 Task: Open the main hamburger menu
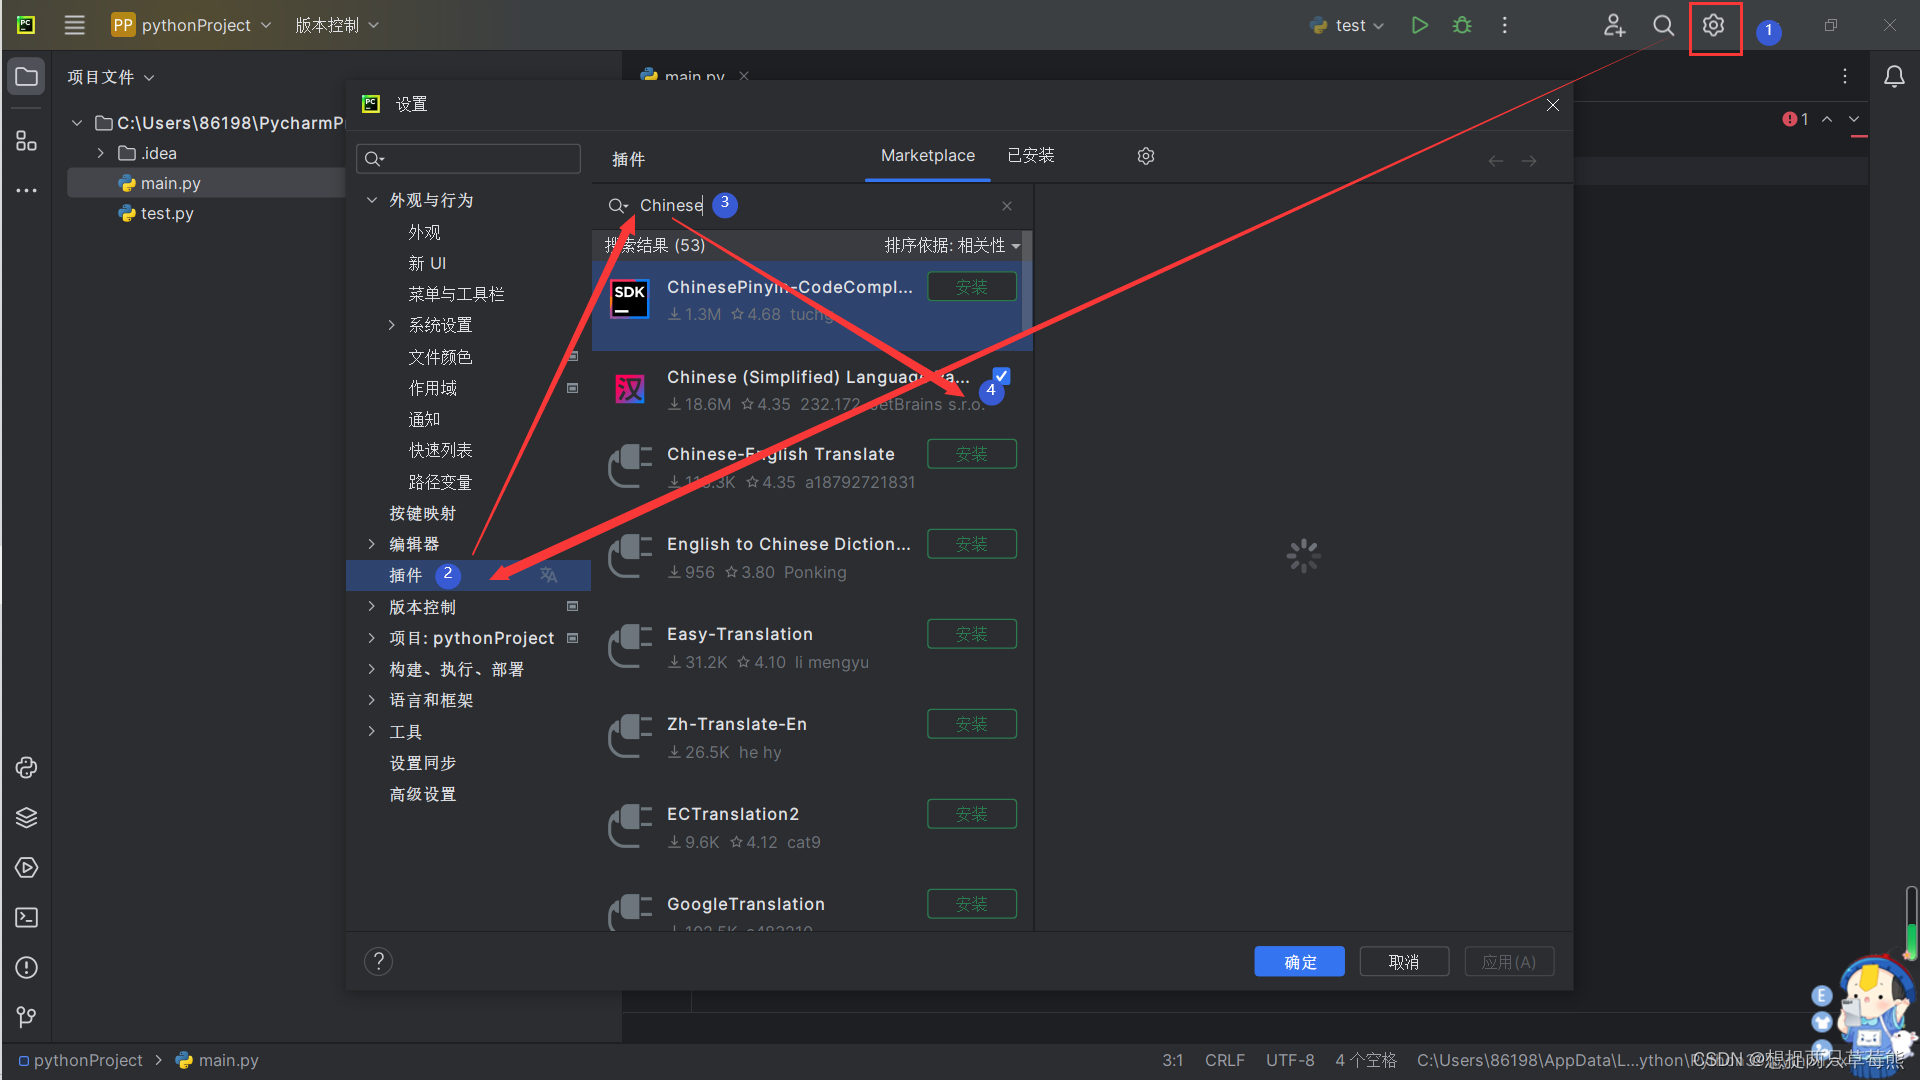73,25
